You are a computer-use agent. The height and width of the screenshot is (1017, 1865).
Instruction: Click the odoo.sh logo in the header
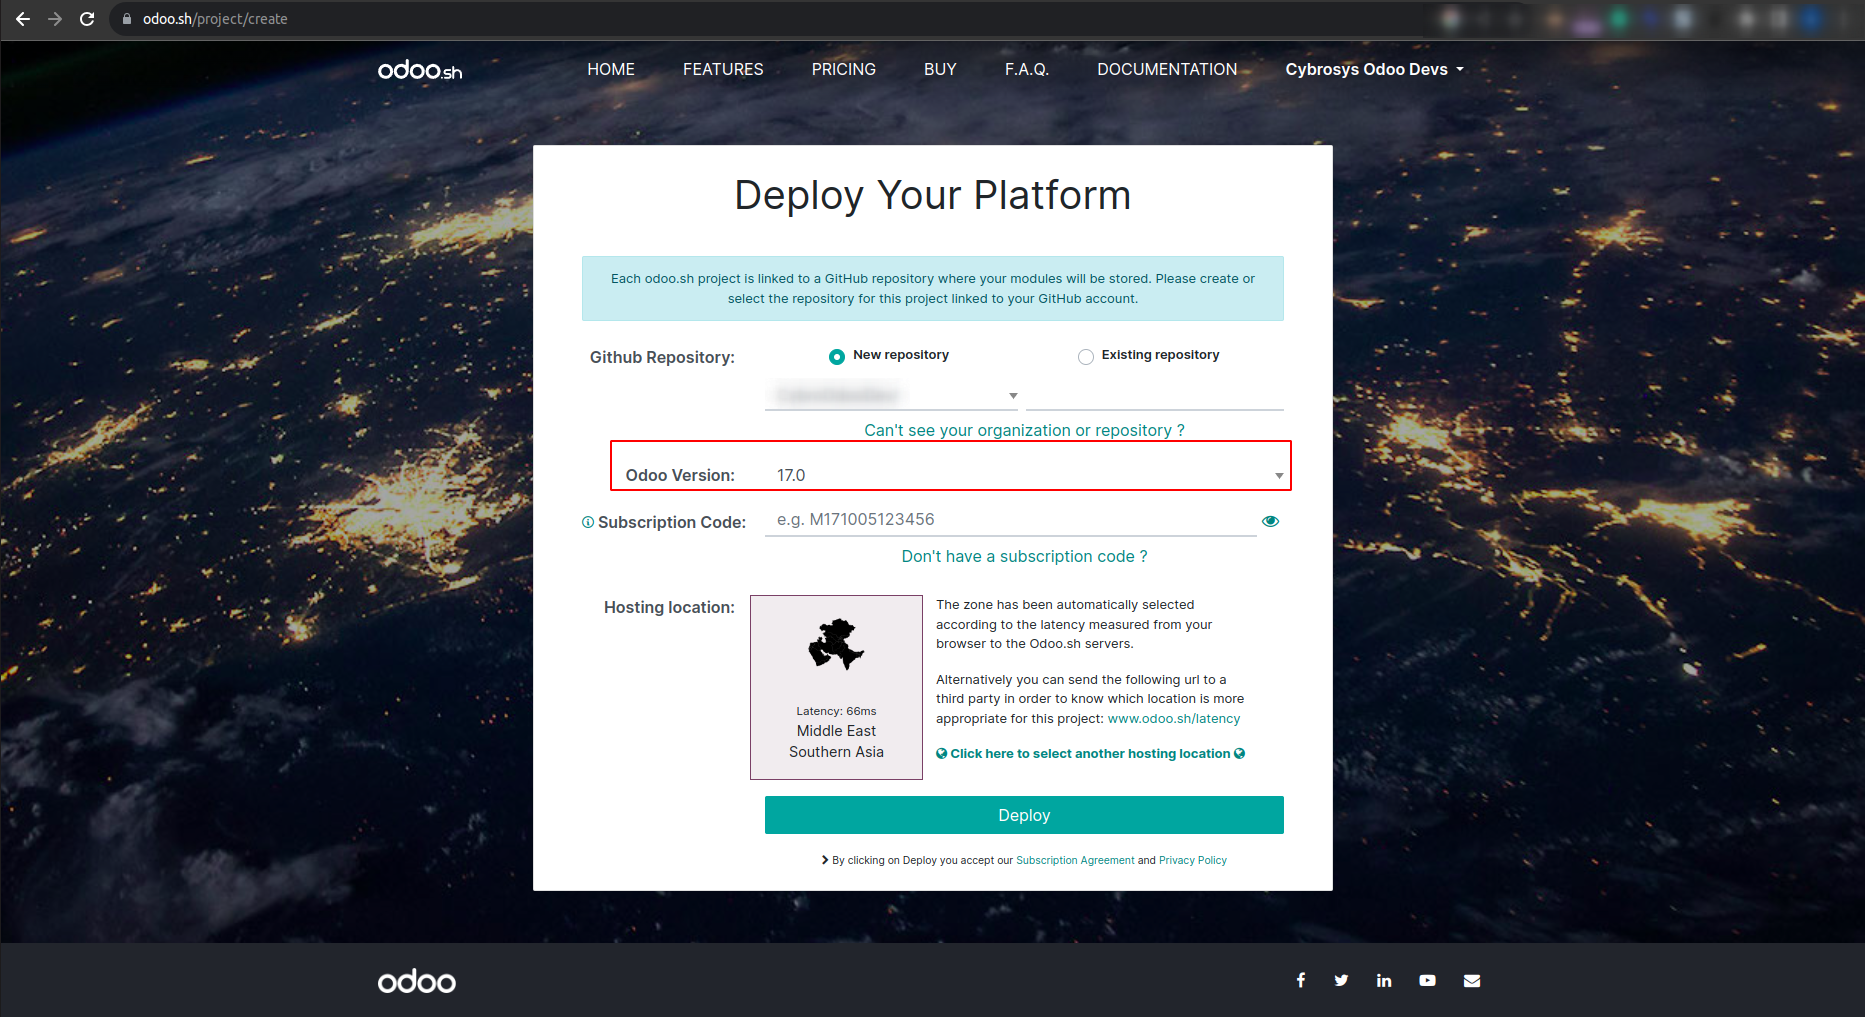pos(420,70)
